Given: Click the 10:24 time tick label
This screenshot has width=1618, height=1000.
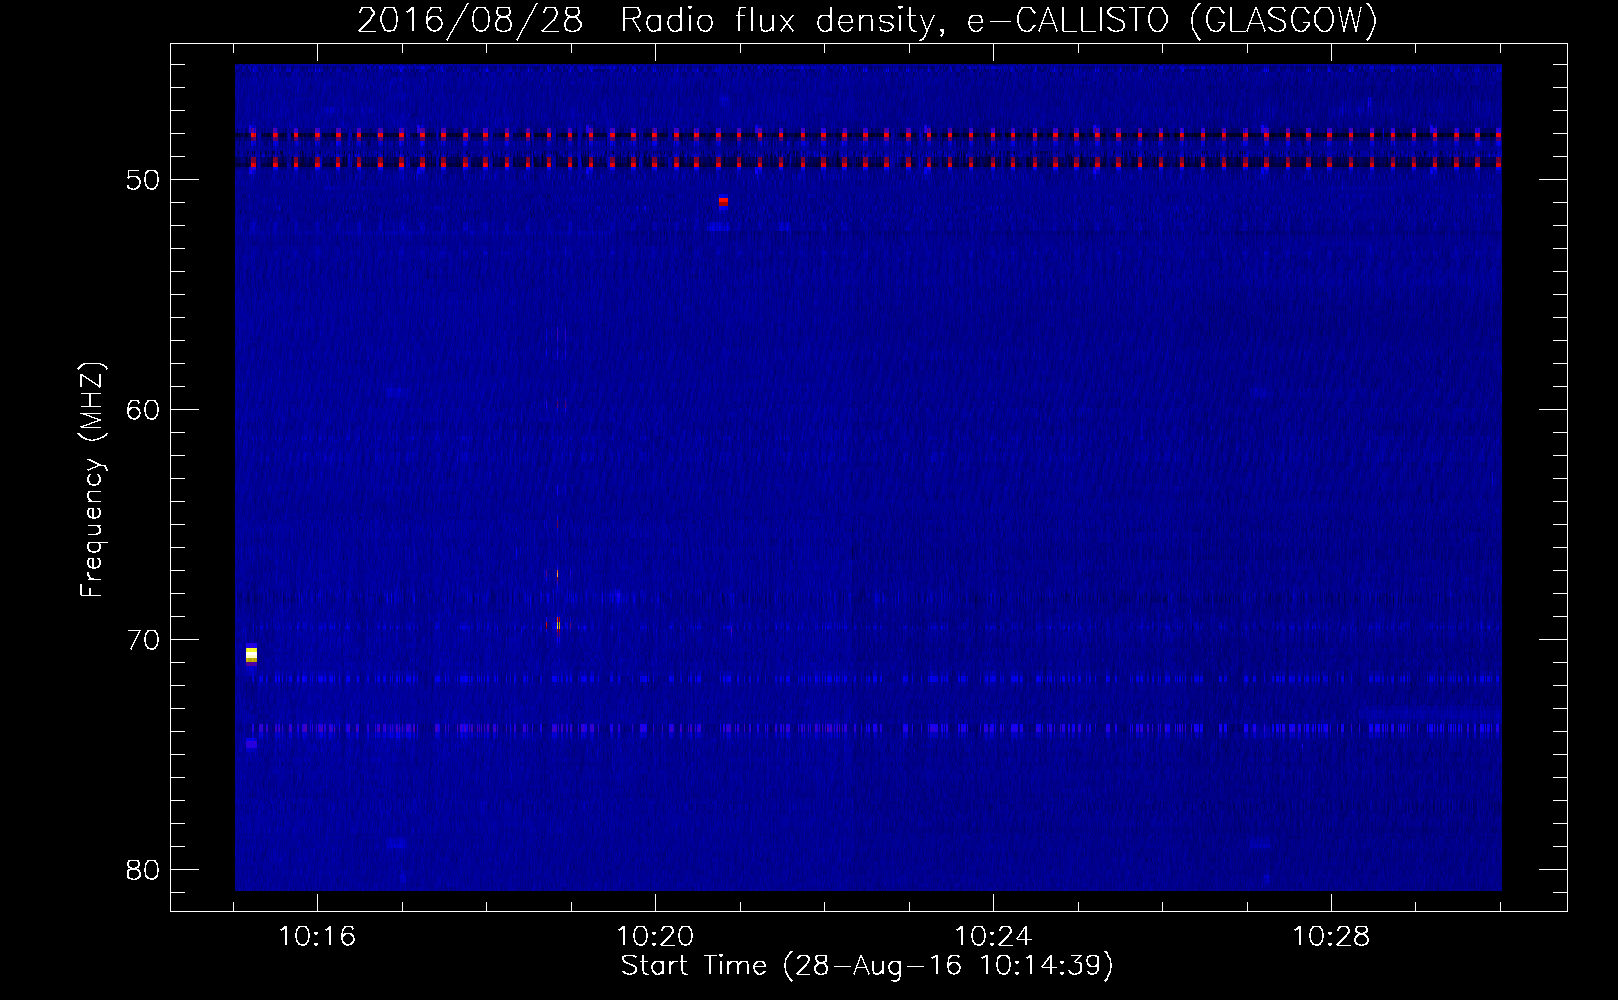Looking at the screenshot, I should pos(993,937).
